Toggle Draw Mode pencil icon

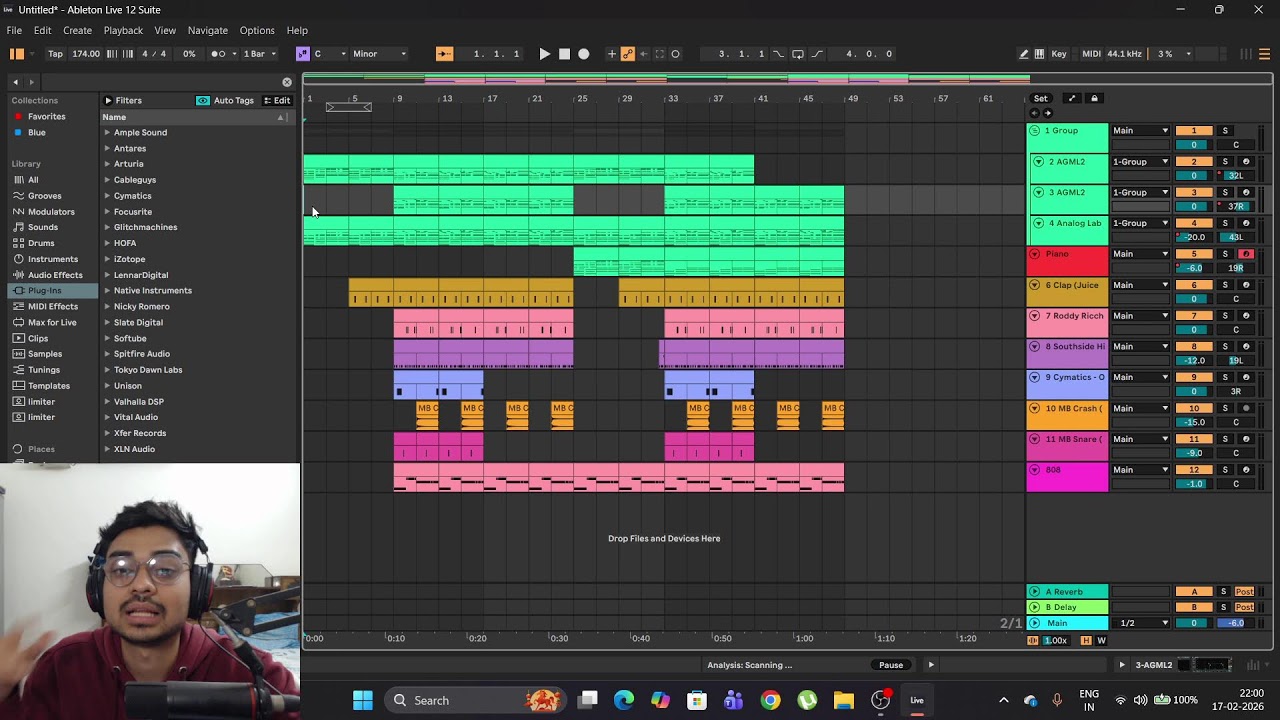(x=1023, y=54)
